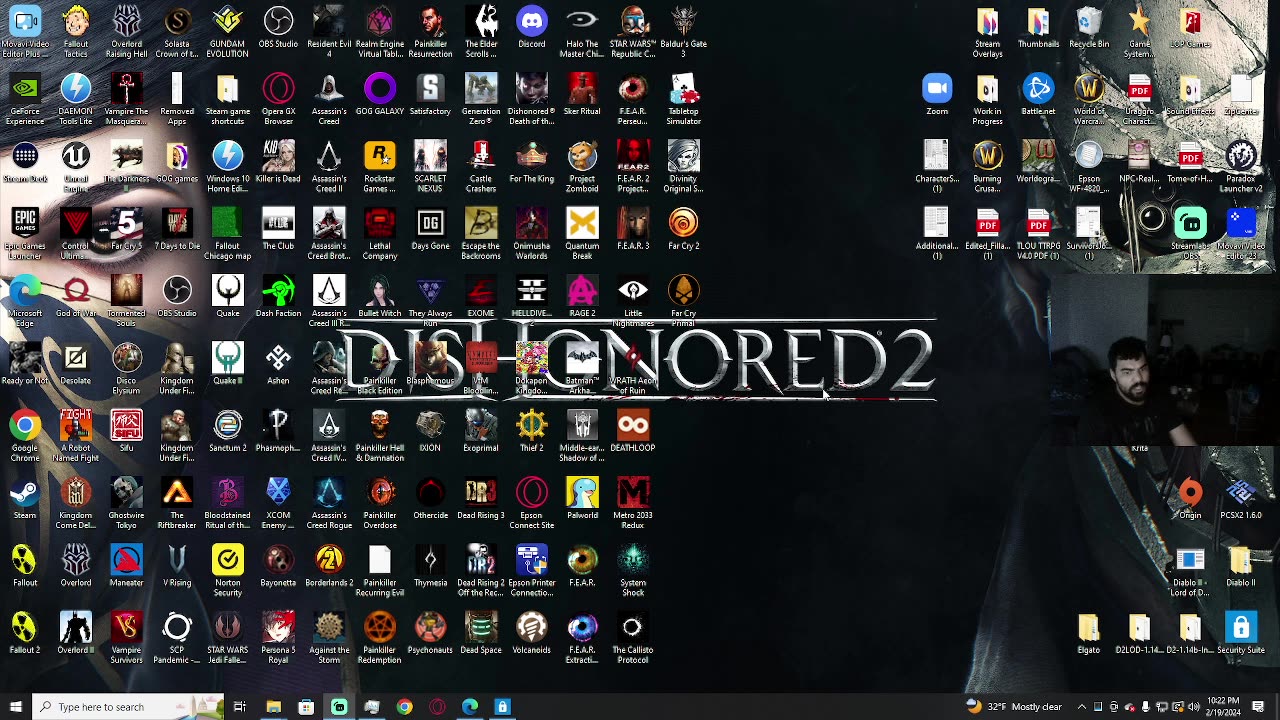Launch the Palworld shortcut
Image resolution: width=1280 pixels, height=720 pixels.
[x=582, y=497]
